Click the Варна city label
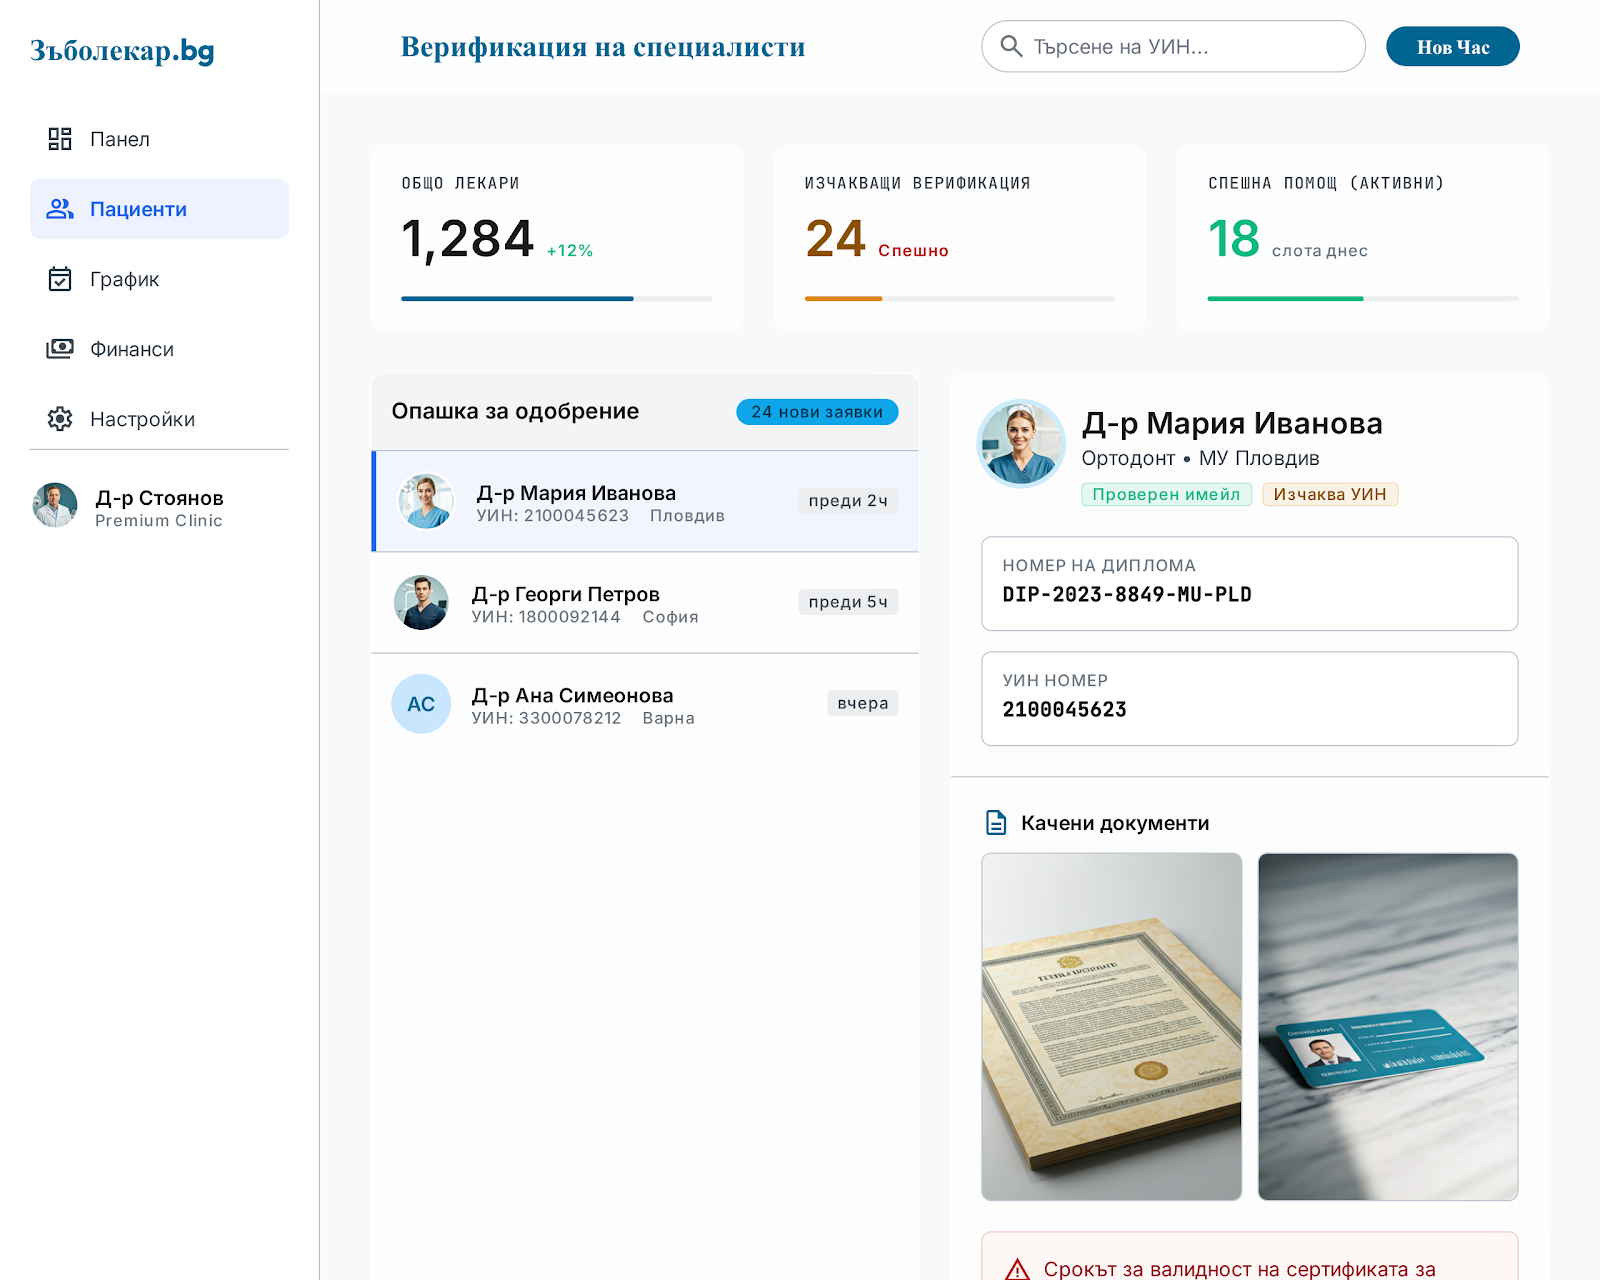Screen dimensions: 1600x1280 pyautogui.click(x=668, y=718)
